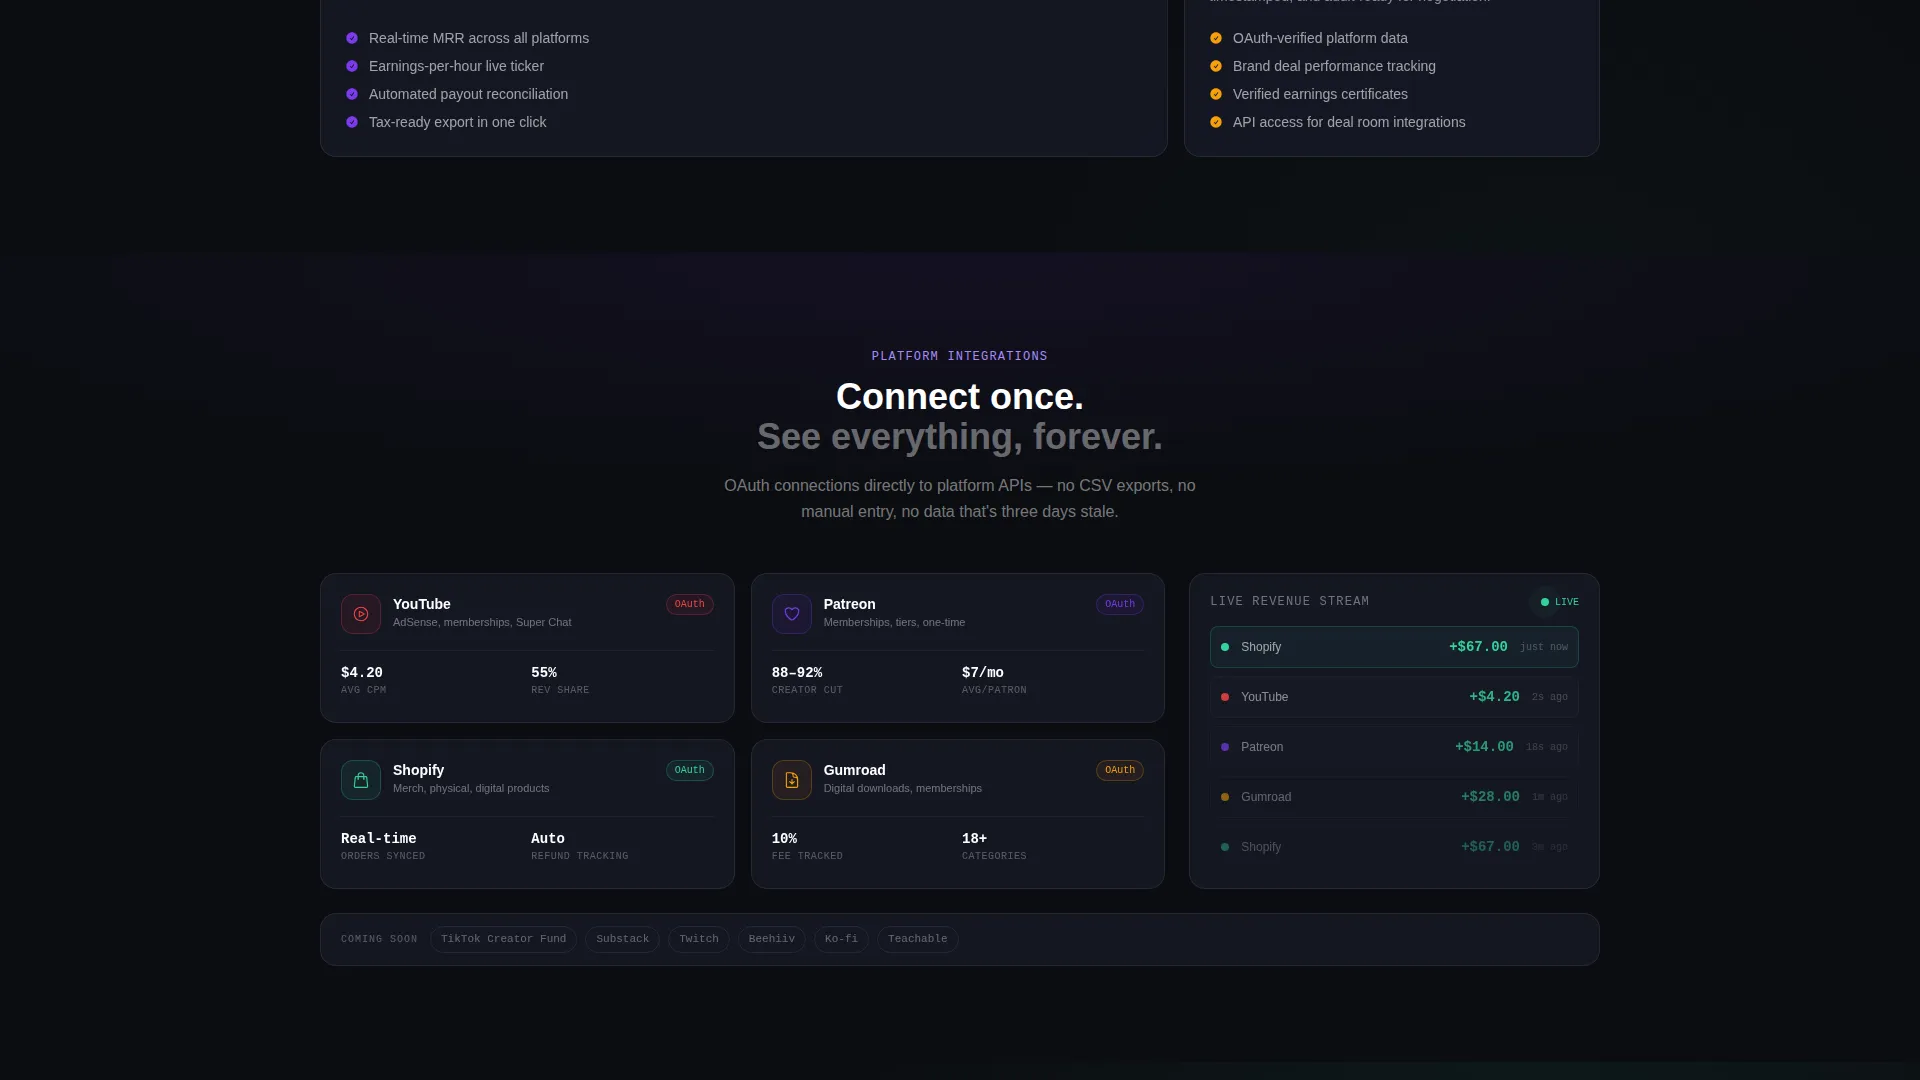
Task: Select the Twitch coming soon chip
Action: tap(698, 939)
